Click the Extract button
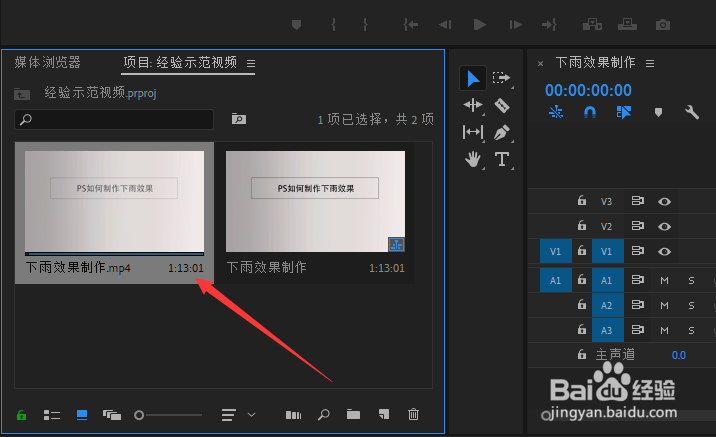The height and width of the screenshot is (437, 716). [x=627, y=24]
